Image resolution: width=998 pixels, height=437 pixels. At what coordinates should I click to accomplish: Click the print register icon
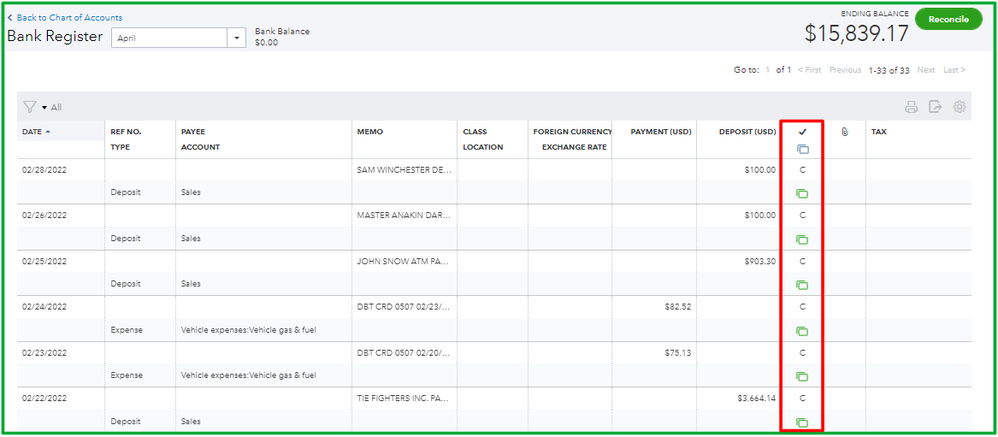pyautogui.click(x=911, y=107)
